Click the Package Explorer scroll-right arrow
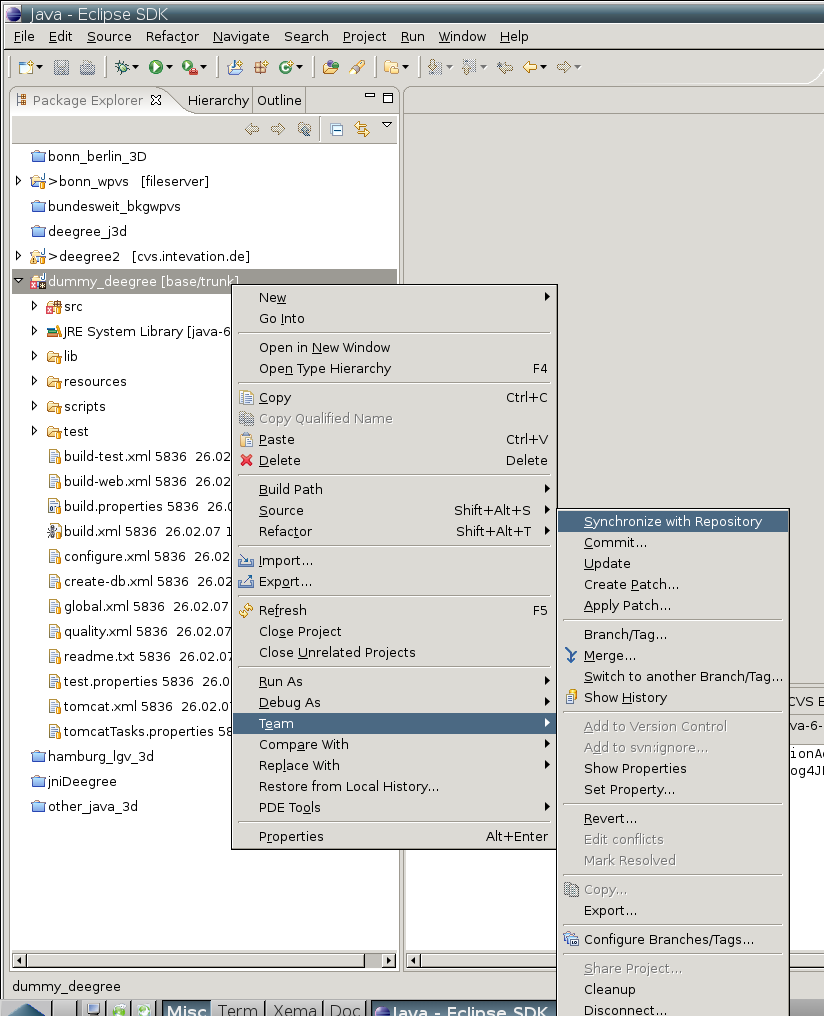The height and width of the screenshot is (1016, 824). coord(389,960)
